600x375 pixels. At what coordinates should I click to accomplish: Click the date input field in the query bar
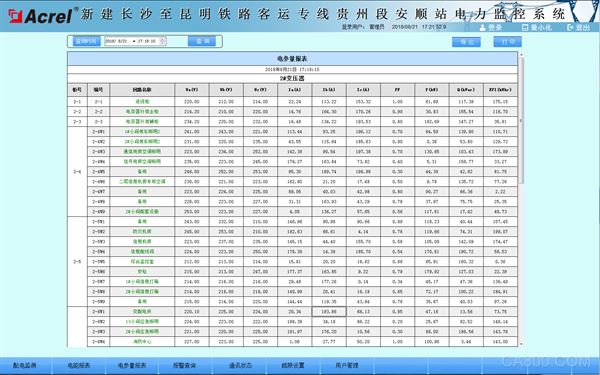pos(135,41)
